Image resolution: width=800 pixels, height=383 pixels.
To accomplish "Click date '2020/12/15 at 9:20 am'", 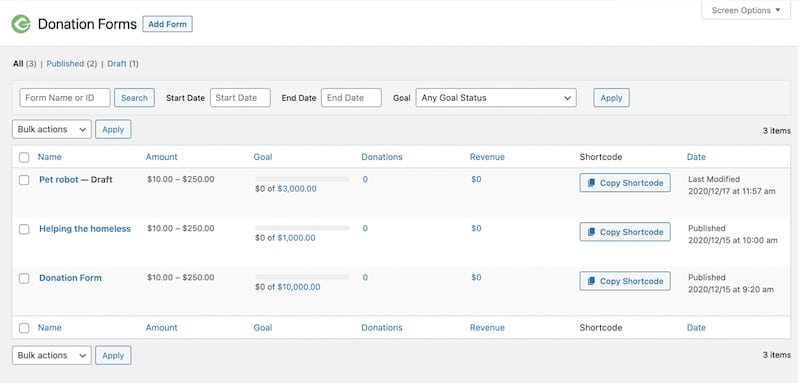I will 731,290.
